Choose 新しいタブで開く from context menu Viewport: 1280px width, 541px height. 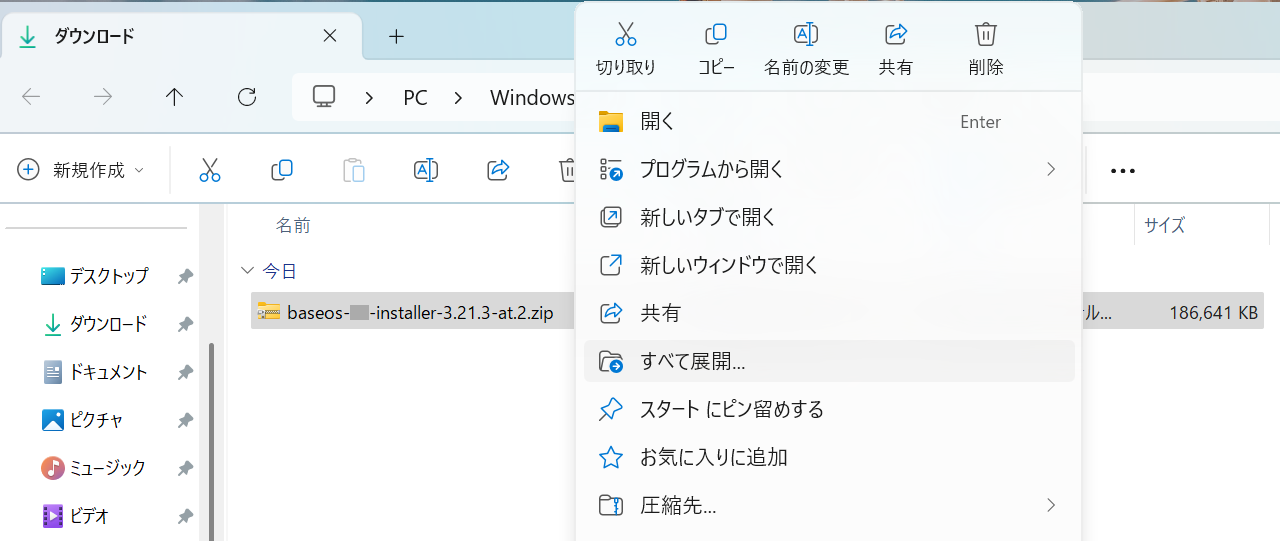[708, 217]
